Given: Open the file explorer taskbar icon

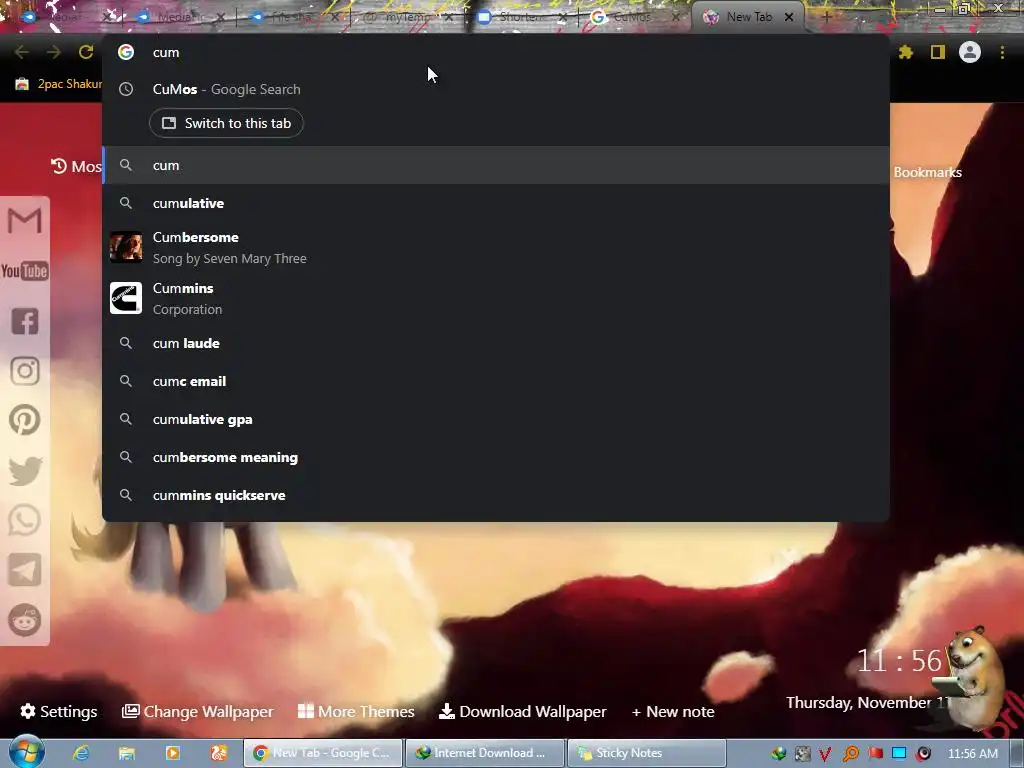Looking at the screenshot, I should [127, 753].
